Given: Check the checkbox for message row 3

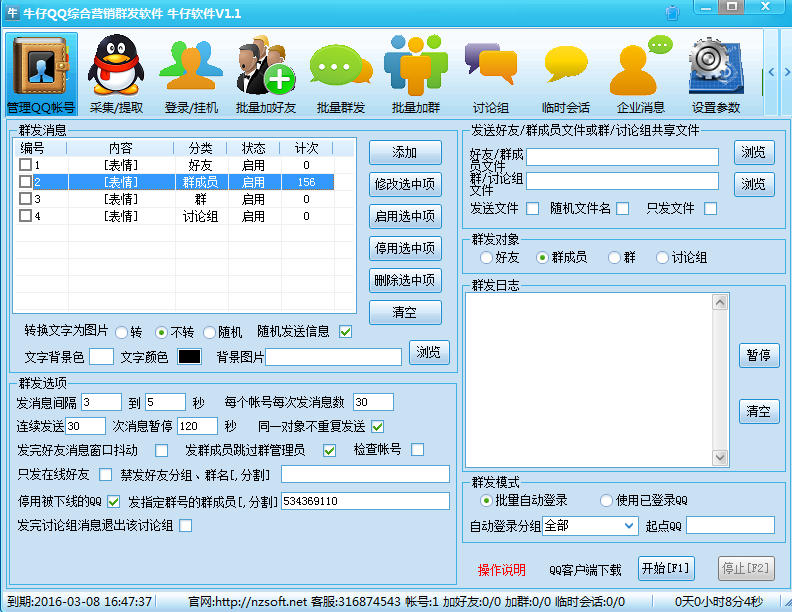Looking at the screenshot, I should [25, 199].
